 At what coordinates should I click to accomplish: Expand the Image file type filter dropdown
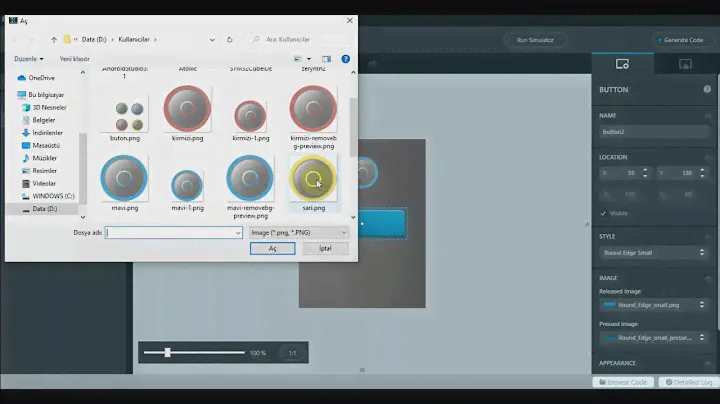click(x=298, y=232)
